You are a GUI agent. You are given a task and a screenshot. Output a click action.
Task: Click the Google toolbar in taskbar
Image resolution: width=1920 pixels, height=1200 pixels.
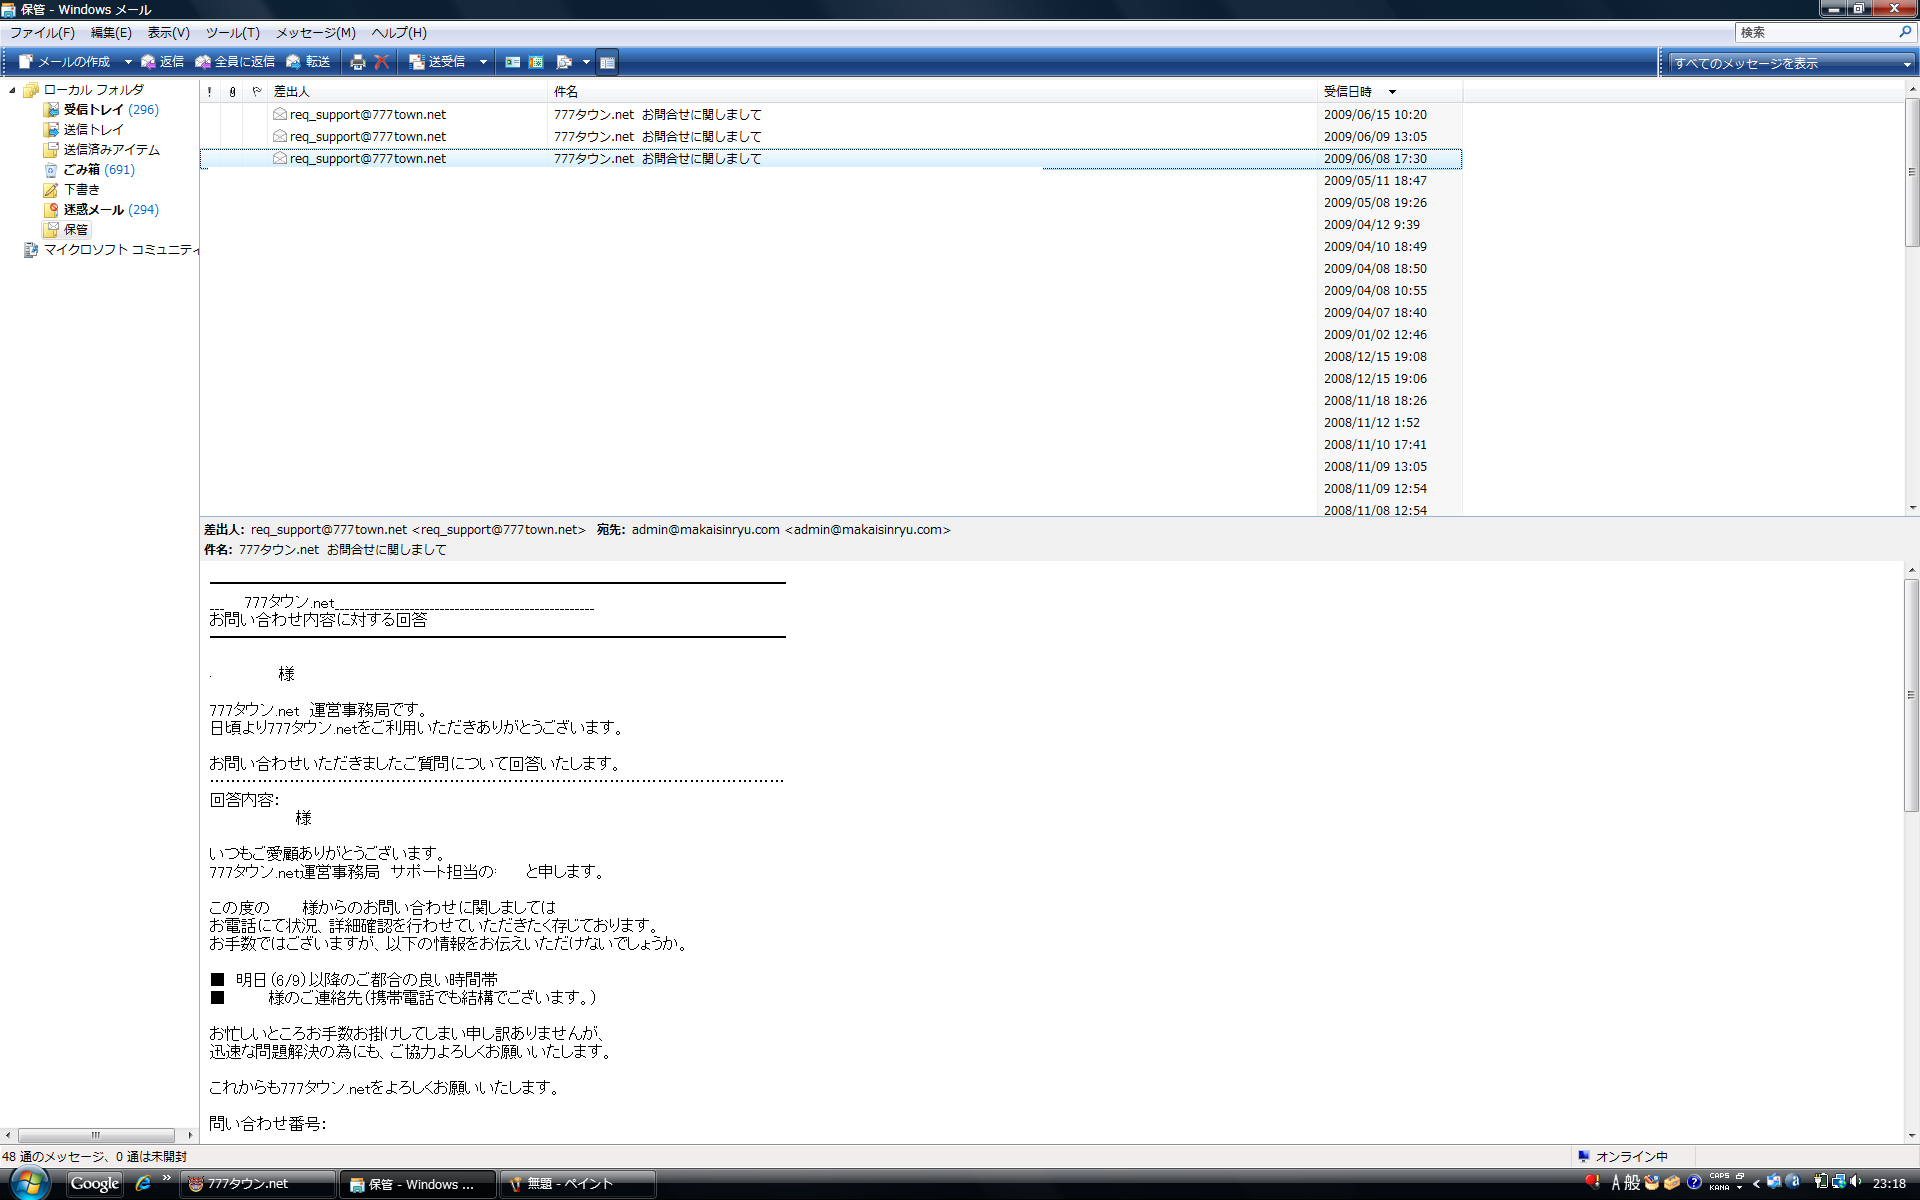pos(94,1184)
